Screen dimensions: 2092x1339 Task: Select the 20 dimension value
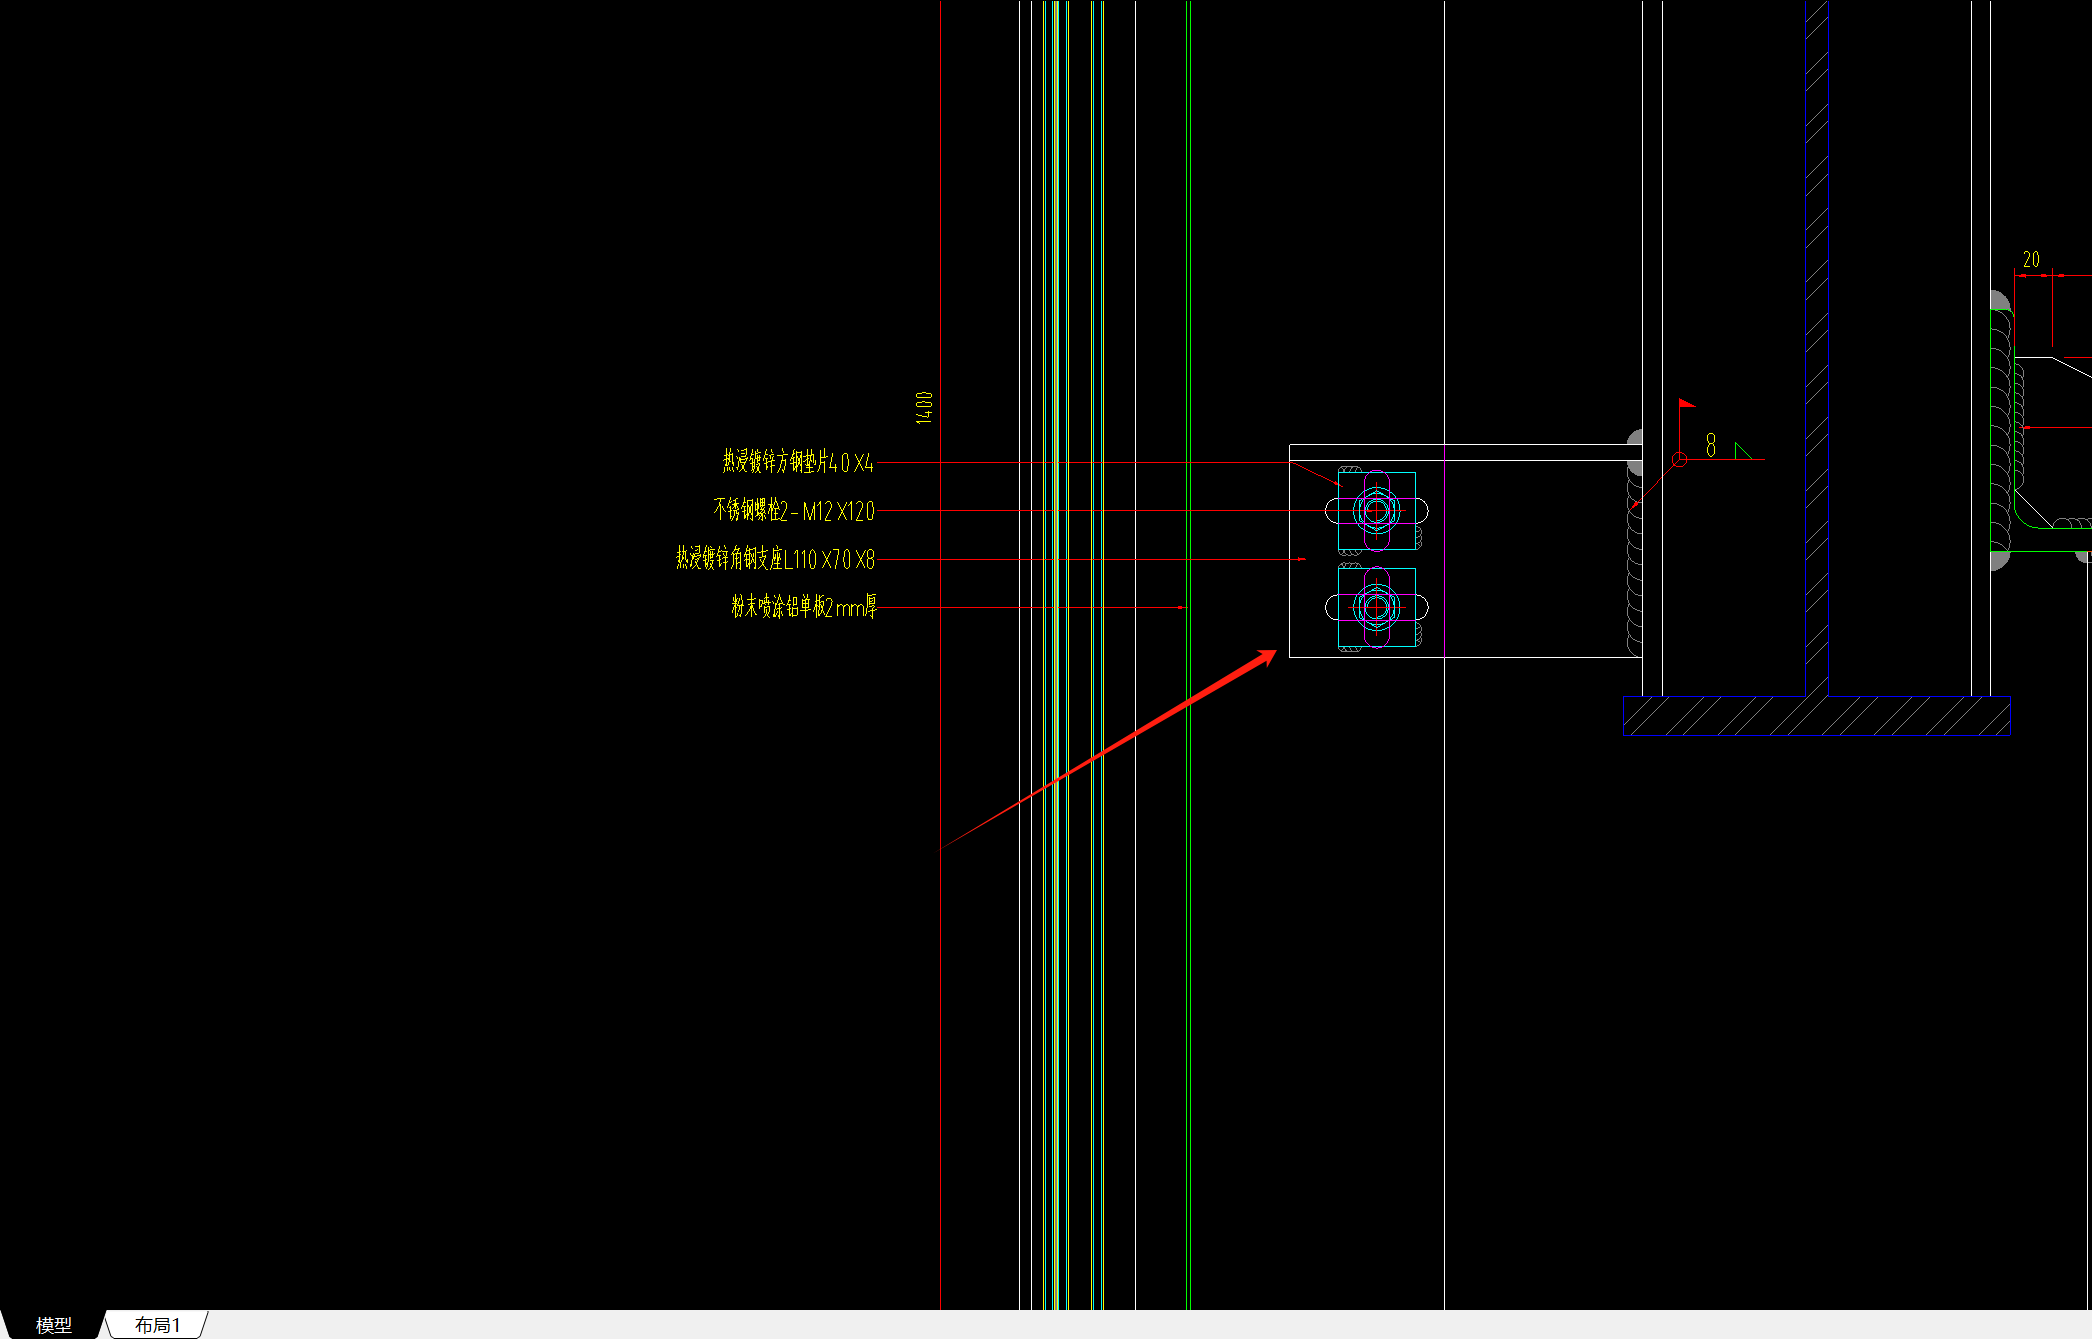click(2031, 260)
